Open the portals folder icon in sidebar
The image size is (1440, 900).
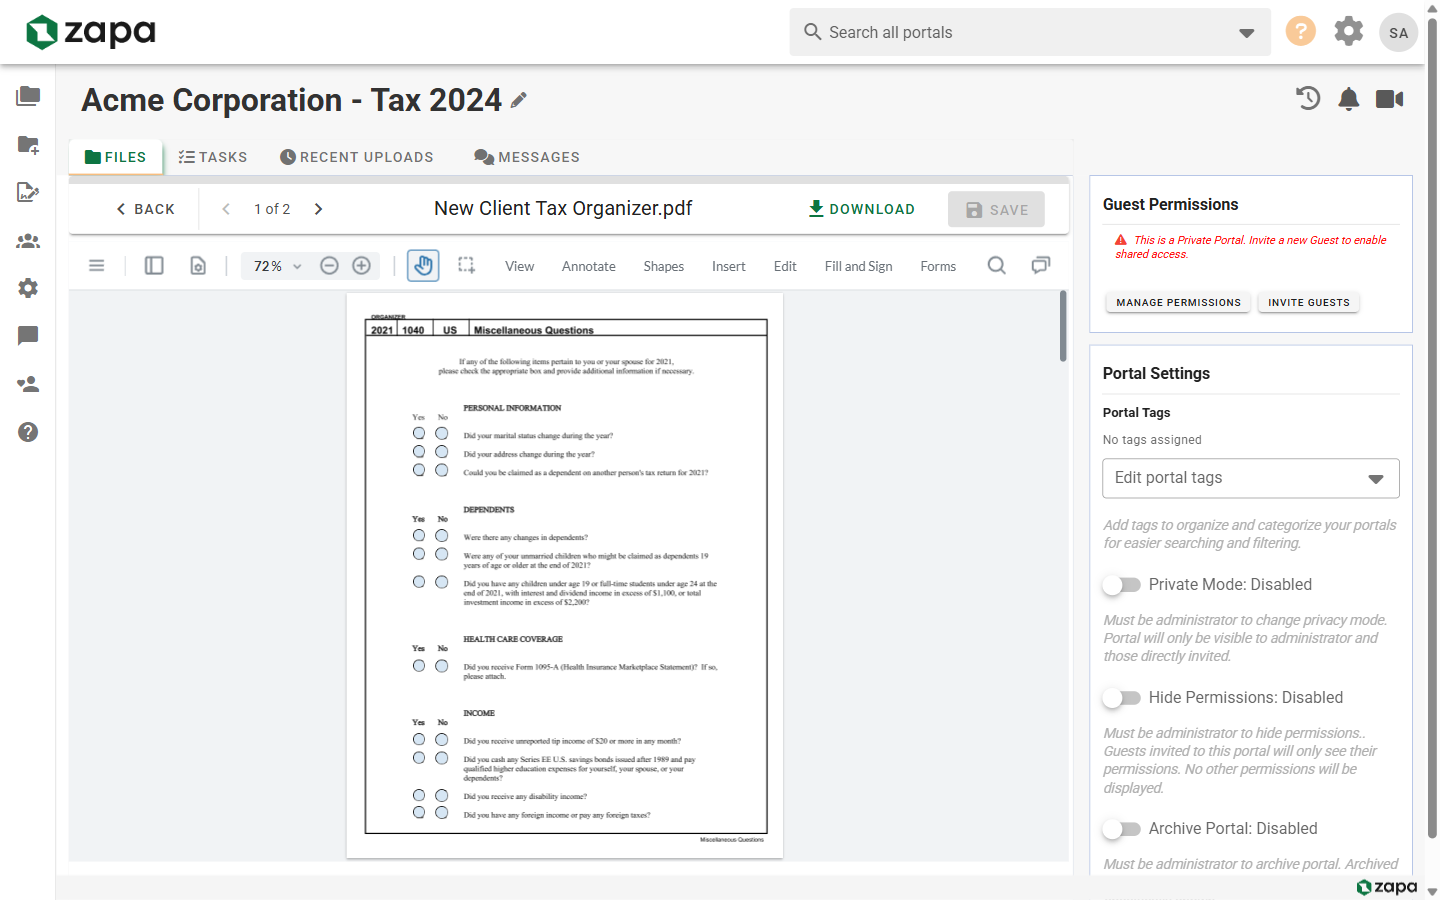(x=28, y=96)
